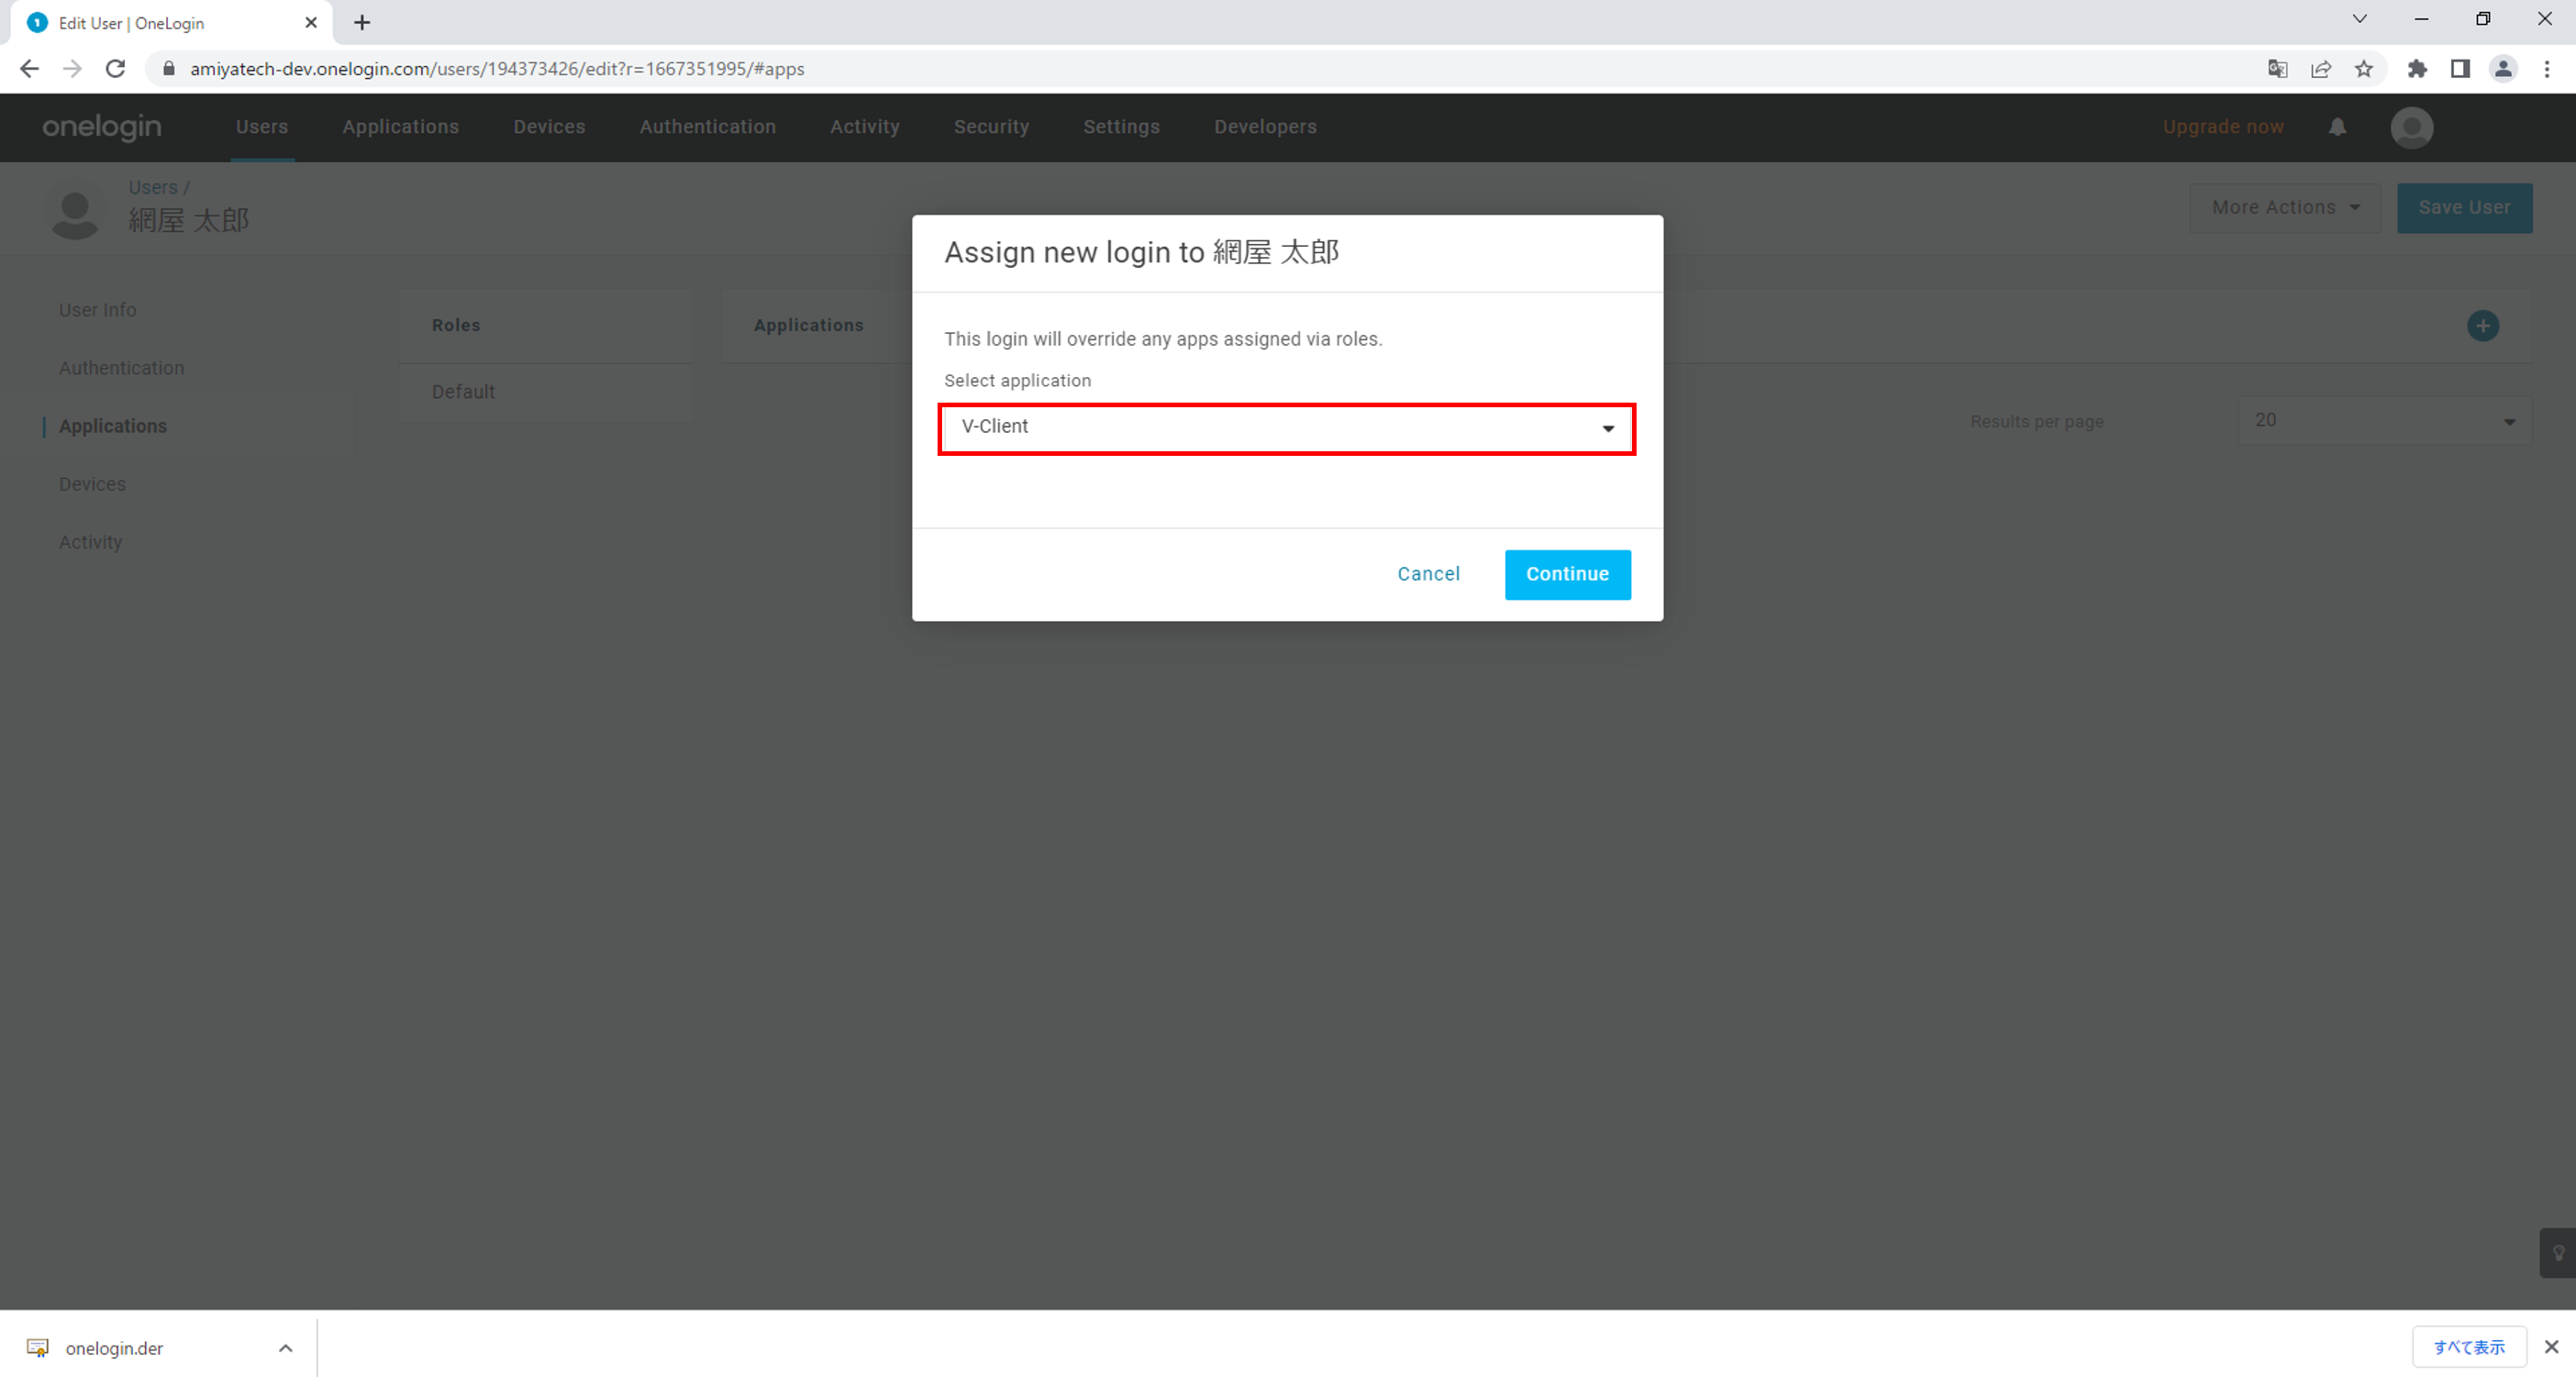2576x1385 pixels.
Task: Select Applications in sidebar
Action: click(112, 426)
